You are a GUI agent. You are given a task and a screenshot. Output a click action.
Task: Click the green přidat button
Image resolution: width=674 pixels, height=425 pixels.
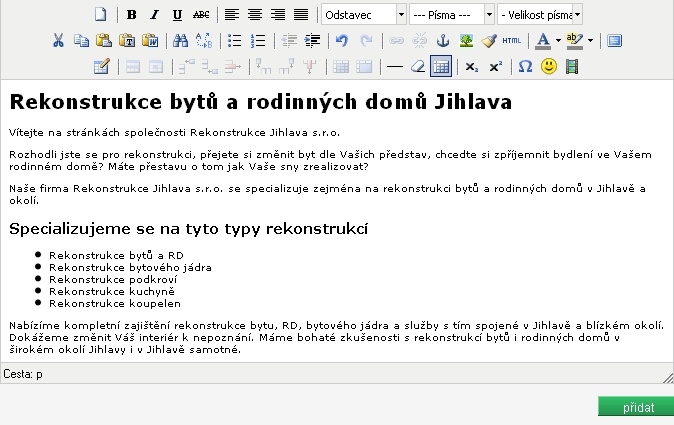(635, 407)
